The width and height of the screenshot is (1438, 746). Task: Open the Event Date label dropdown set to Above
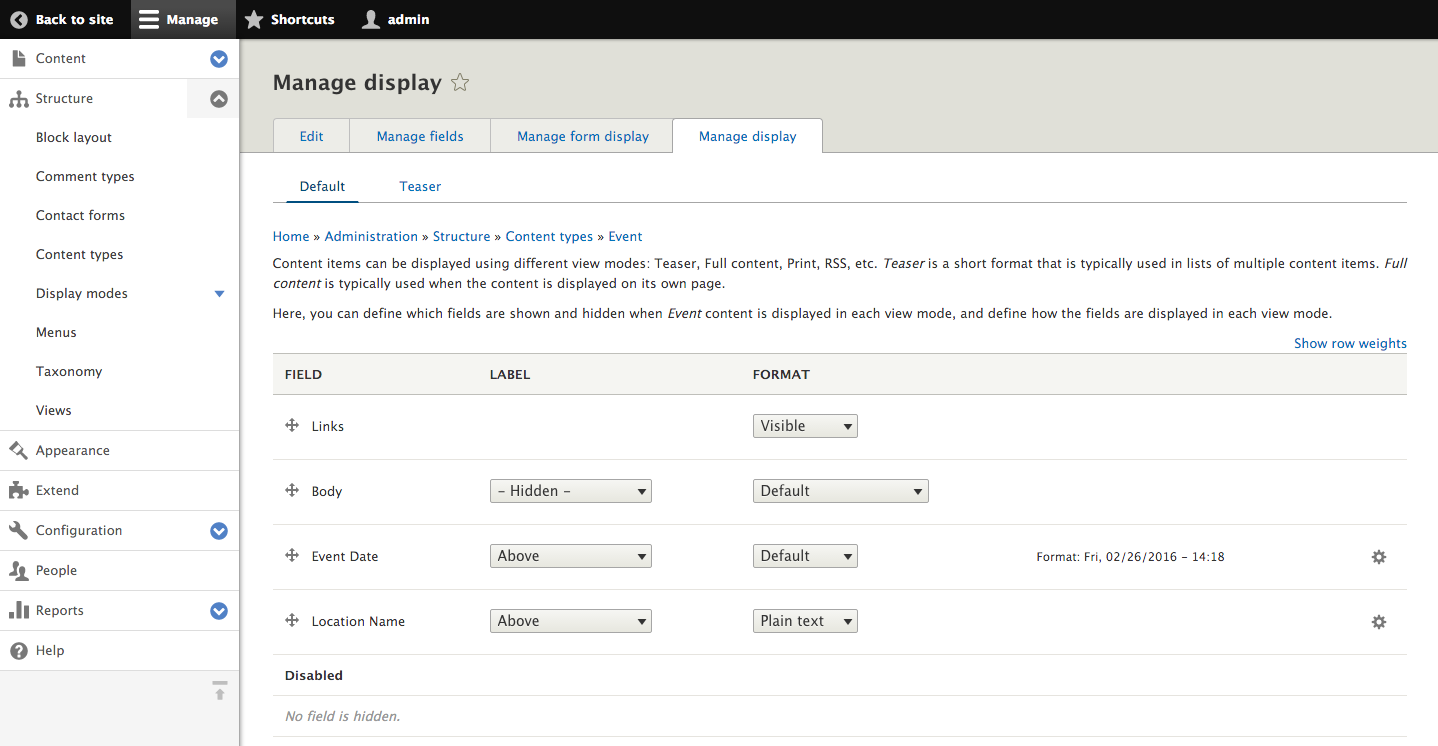click(x=570, y=556)
